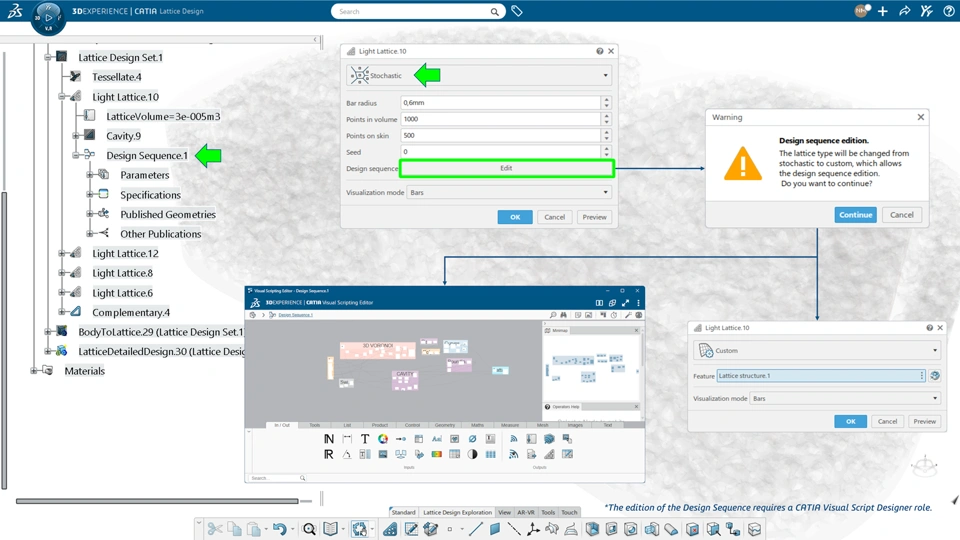Click OK in the Custom Light Lattice.10 dialog
This screenshot has width=960, height=540.
850,421
